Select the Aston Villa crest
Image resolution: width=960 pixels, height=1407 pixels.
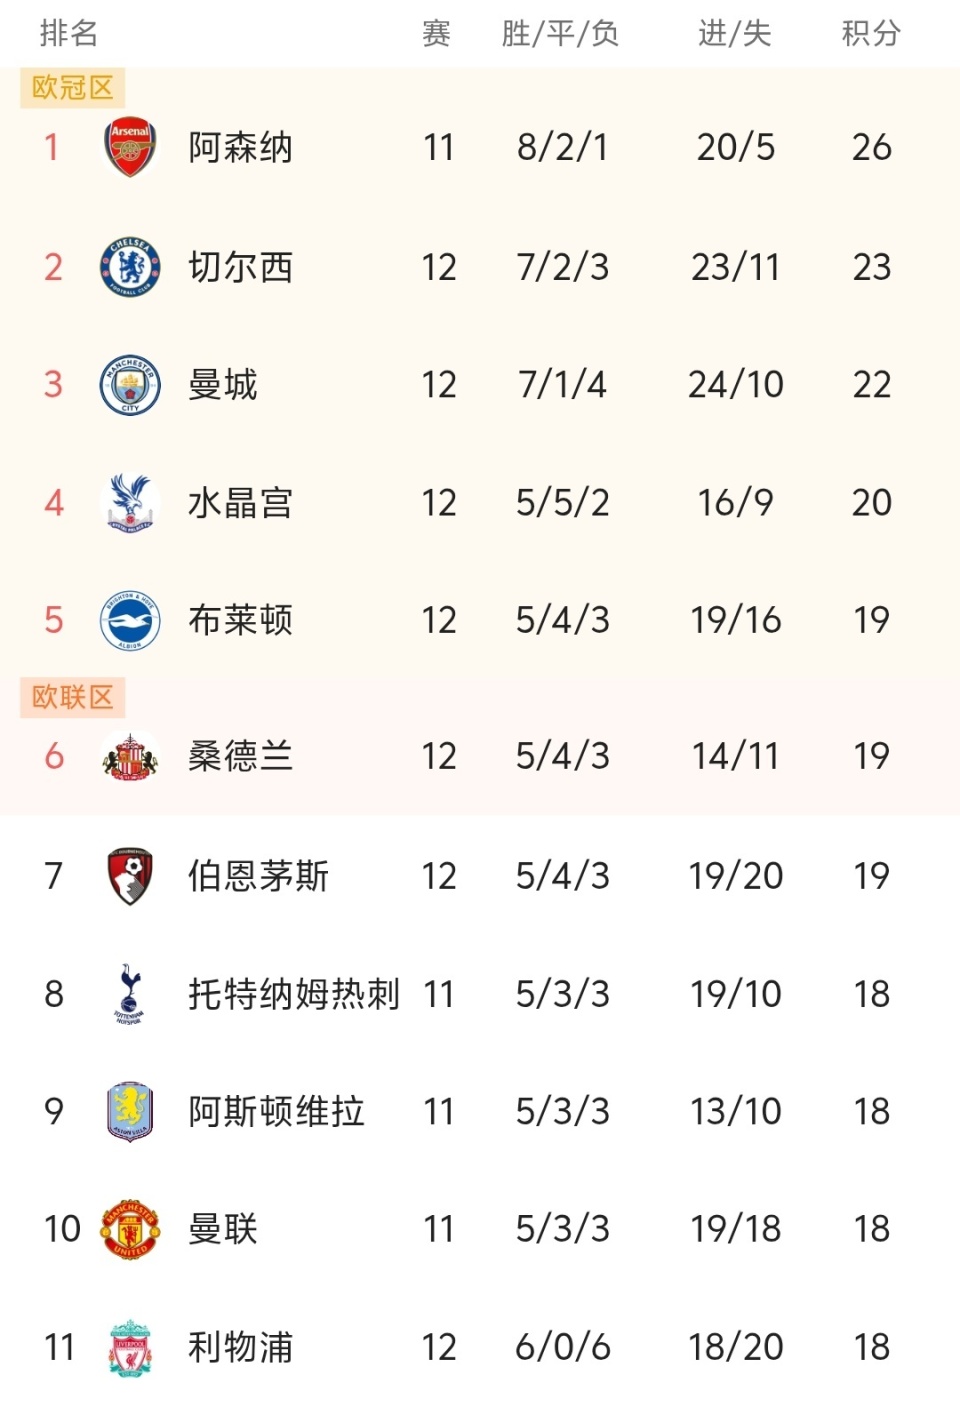(130, 1111)
